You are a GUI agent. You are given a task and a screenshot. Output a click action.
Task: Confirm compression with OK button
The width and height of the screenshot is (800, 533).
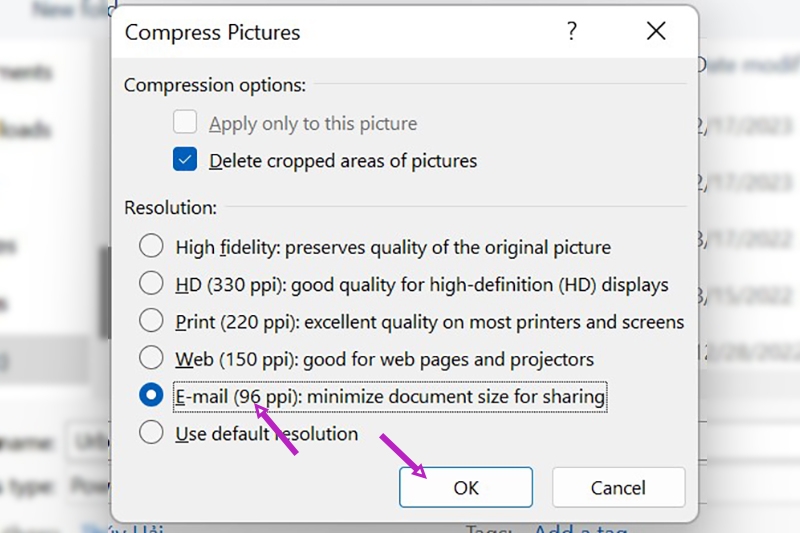pos(466,487)
